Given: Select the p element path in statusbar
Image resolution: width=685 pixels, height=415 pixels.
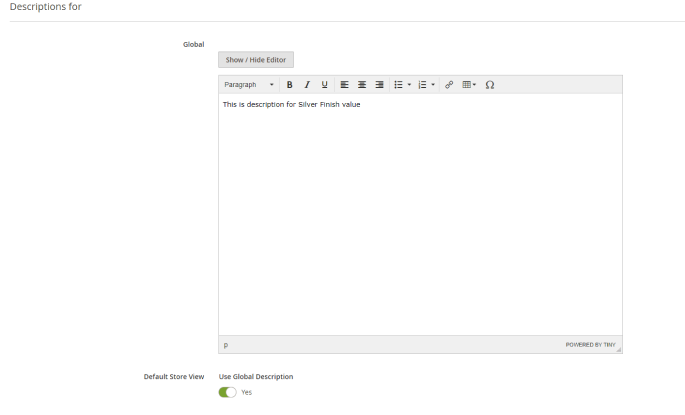Looking at the screenshot, I should pos(226,345).
